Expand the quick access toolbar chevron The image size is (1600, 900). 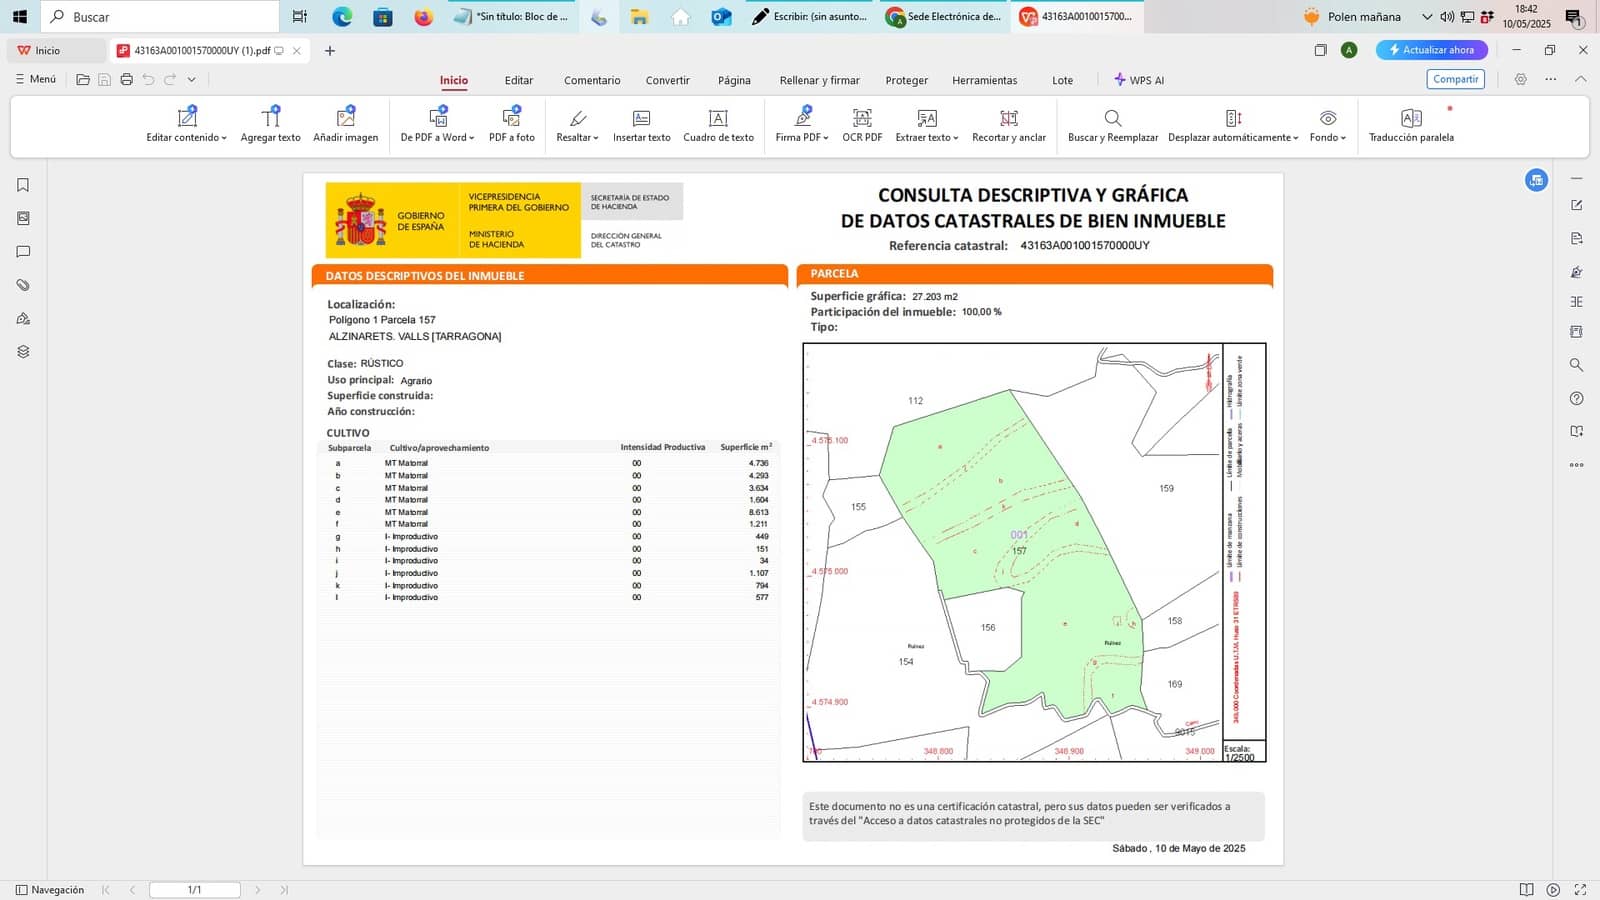(191, 79)
